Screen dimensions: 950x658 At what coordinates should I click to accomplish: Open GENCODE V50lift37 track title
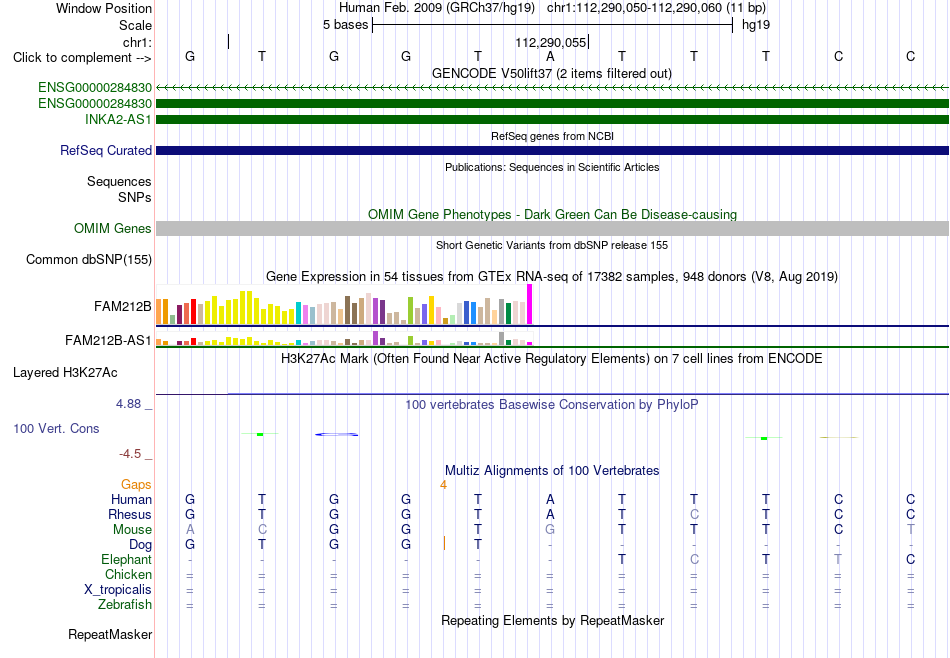(x=552, y=73)
